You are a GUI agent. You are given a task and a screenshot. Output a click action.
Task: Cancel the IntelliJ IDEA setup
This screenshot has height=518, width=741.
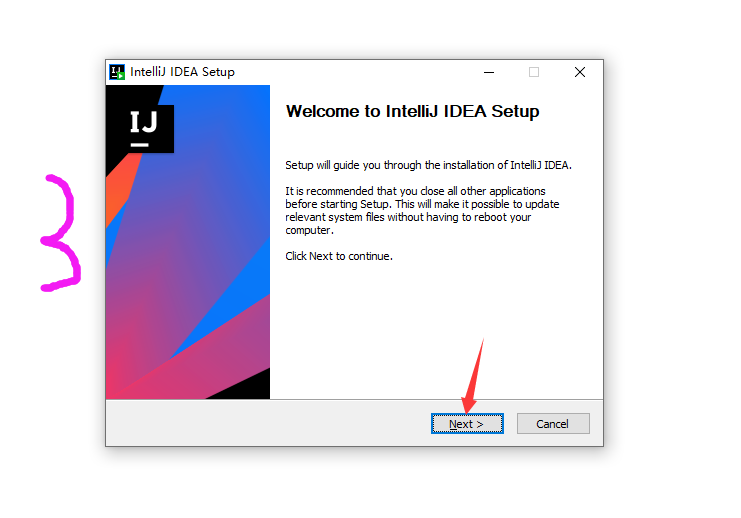click(553, 423)
